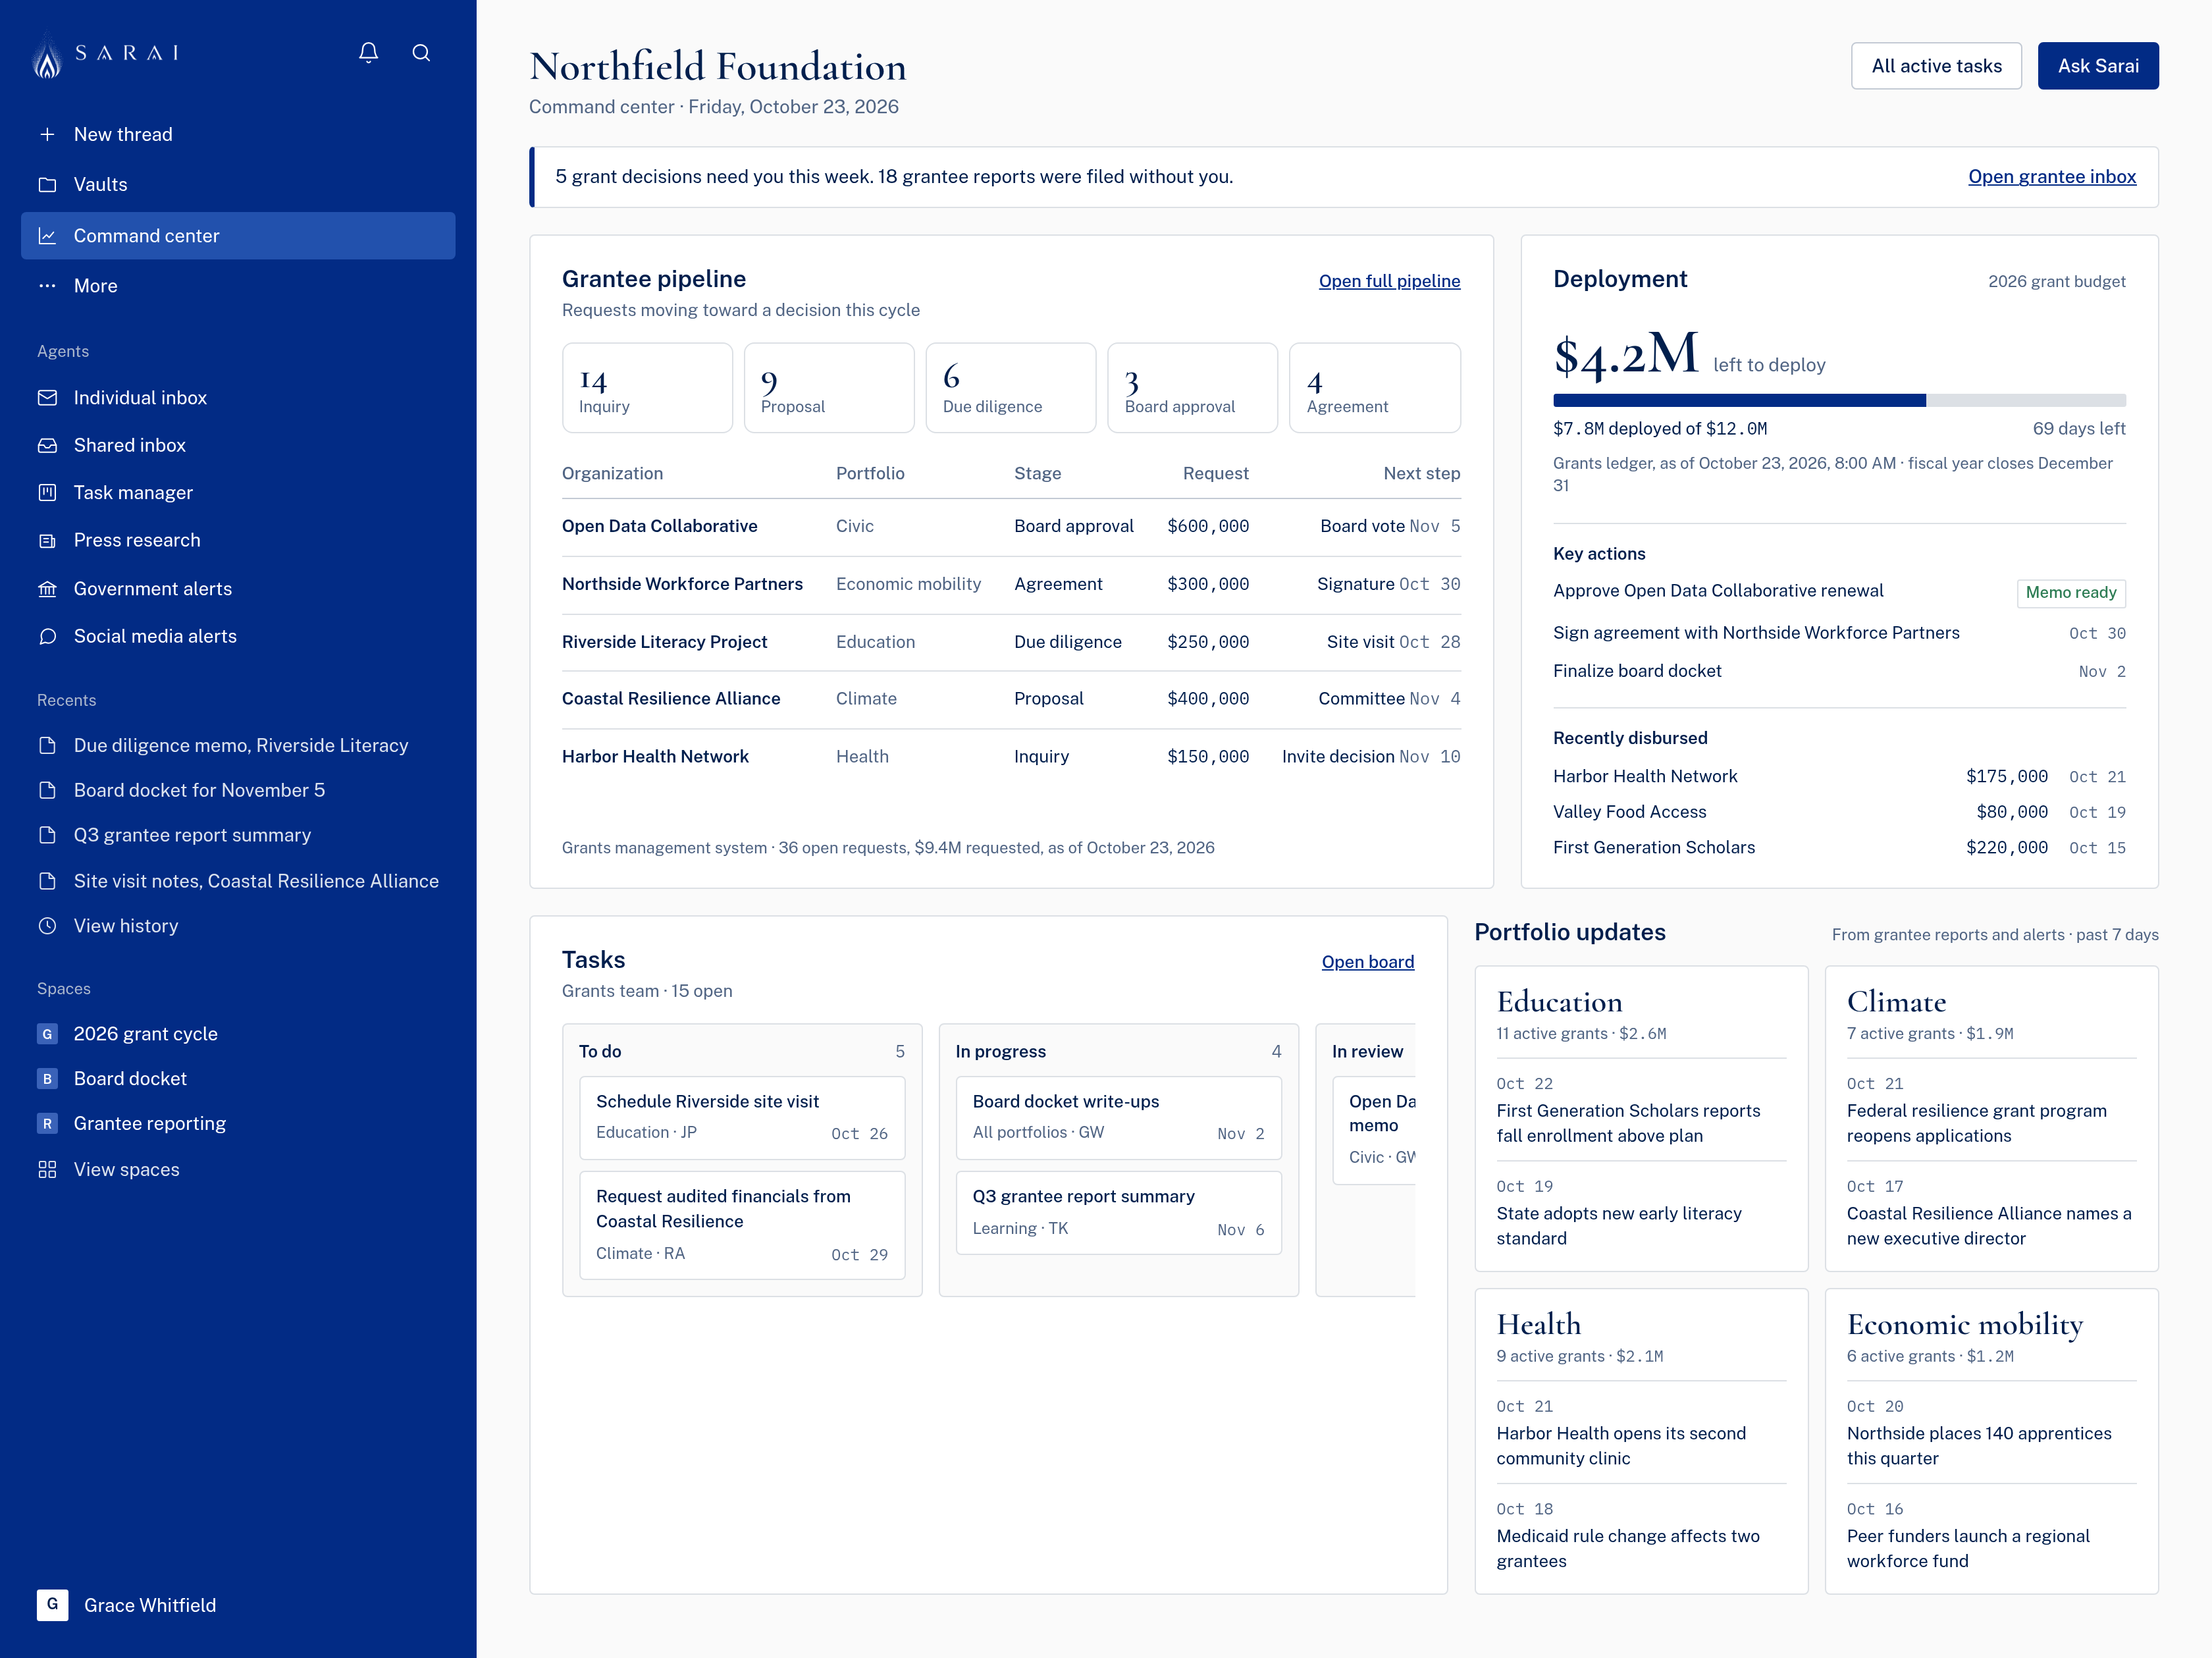Open the Schedule Riverside site visit task

[x=741, y=1117]
